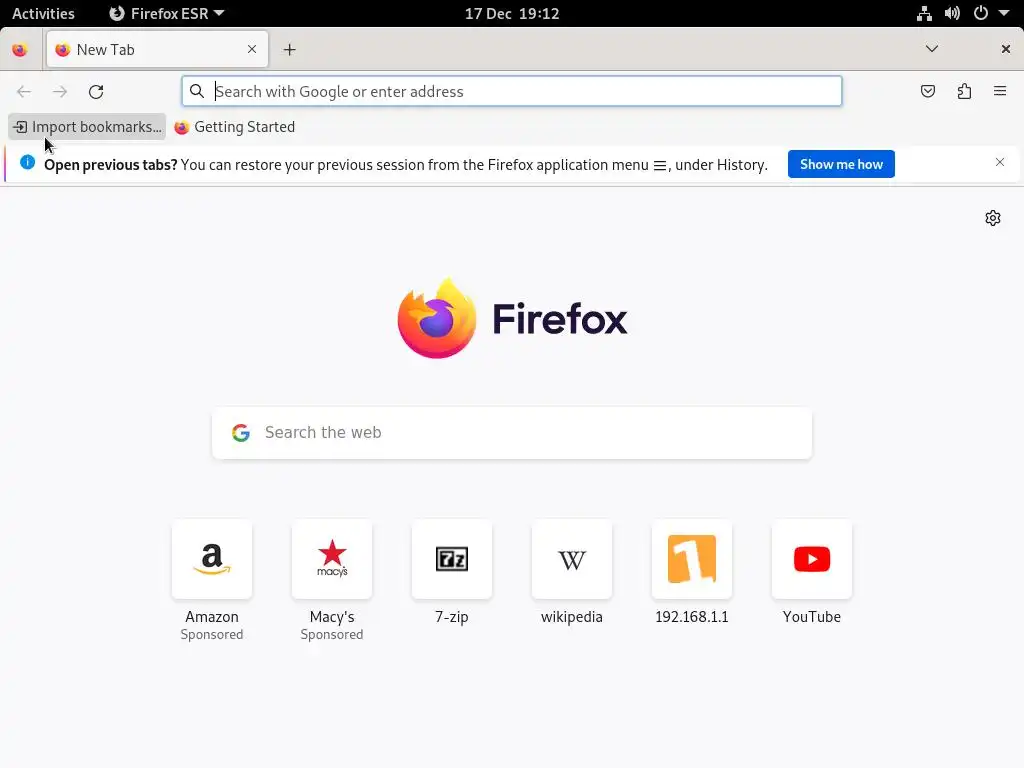Open the Firefox ESR app menu

167,14
